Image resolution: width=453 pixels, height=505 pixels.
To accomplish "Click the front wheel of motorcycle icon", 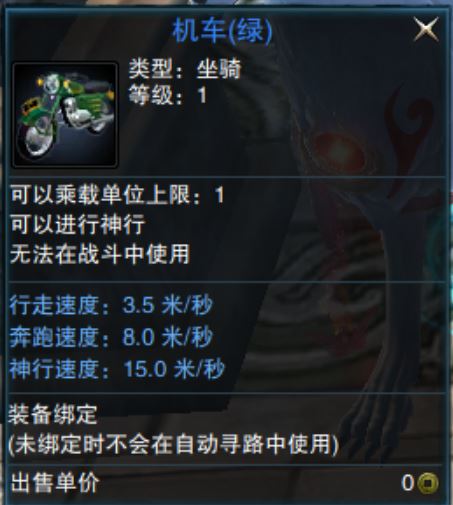I will point(36,138).
